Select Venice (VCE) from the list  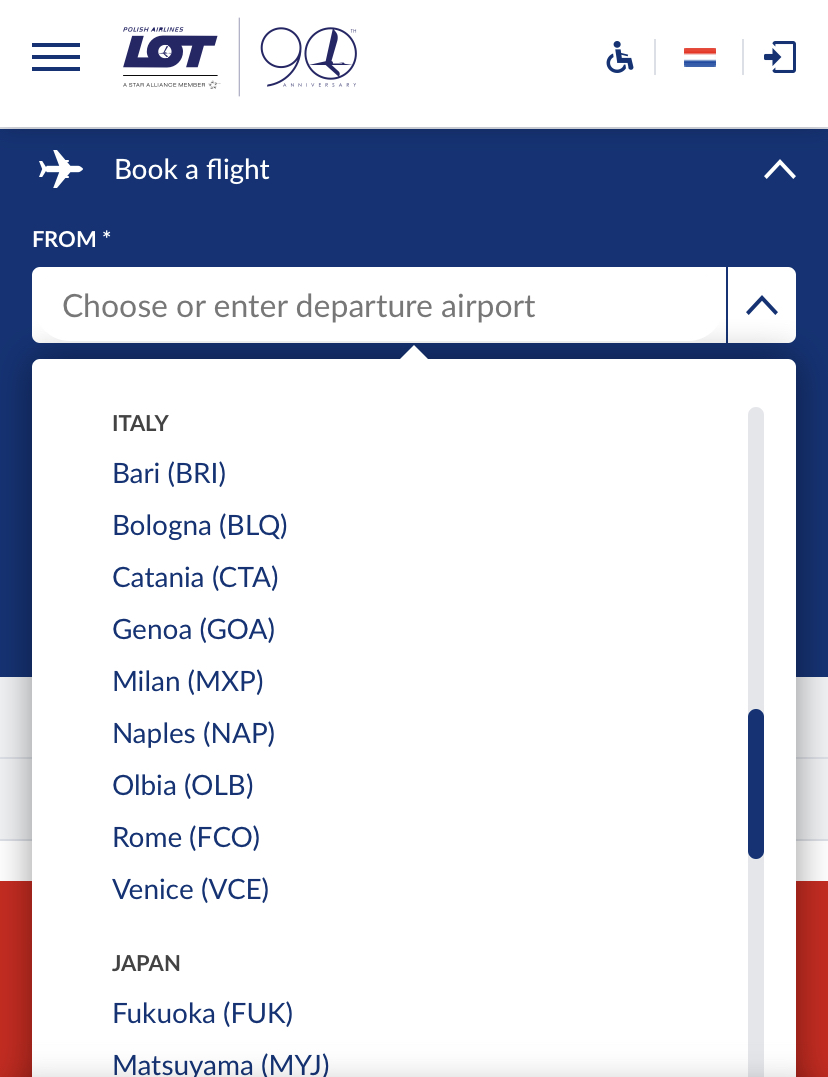click(191, 889)
